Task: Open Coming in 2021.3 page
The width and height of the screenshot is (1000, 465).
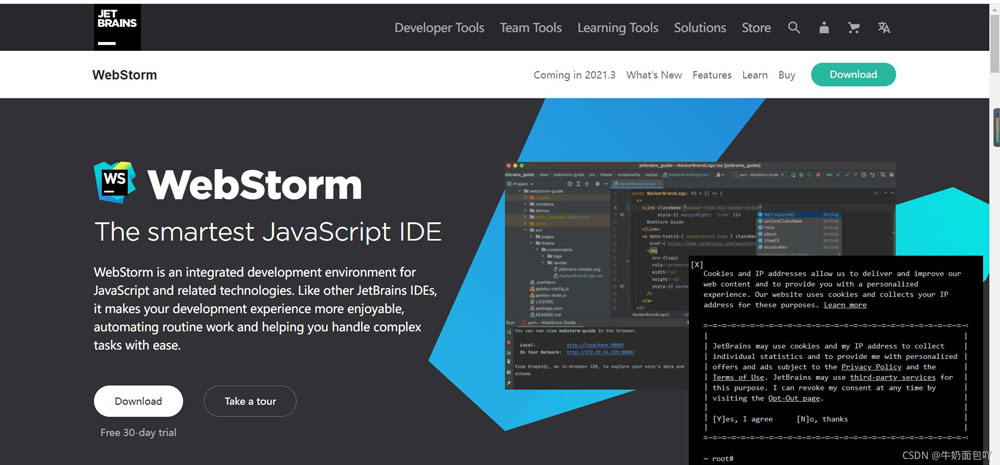Action: pyautogui.click(x=574, y=75)
